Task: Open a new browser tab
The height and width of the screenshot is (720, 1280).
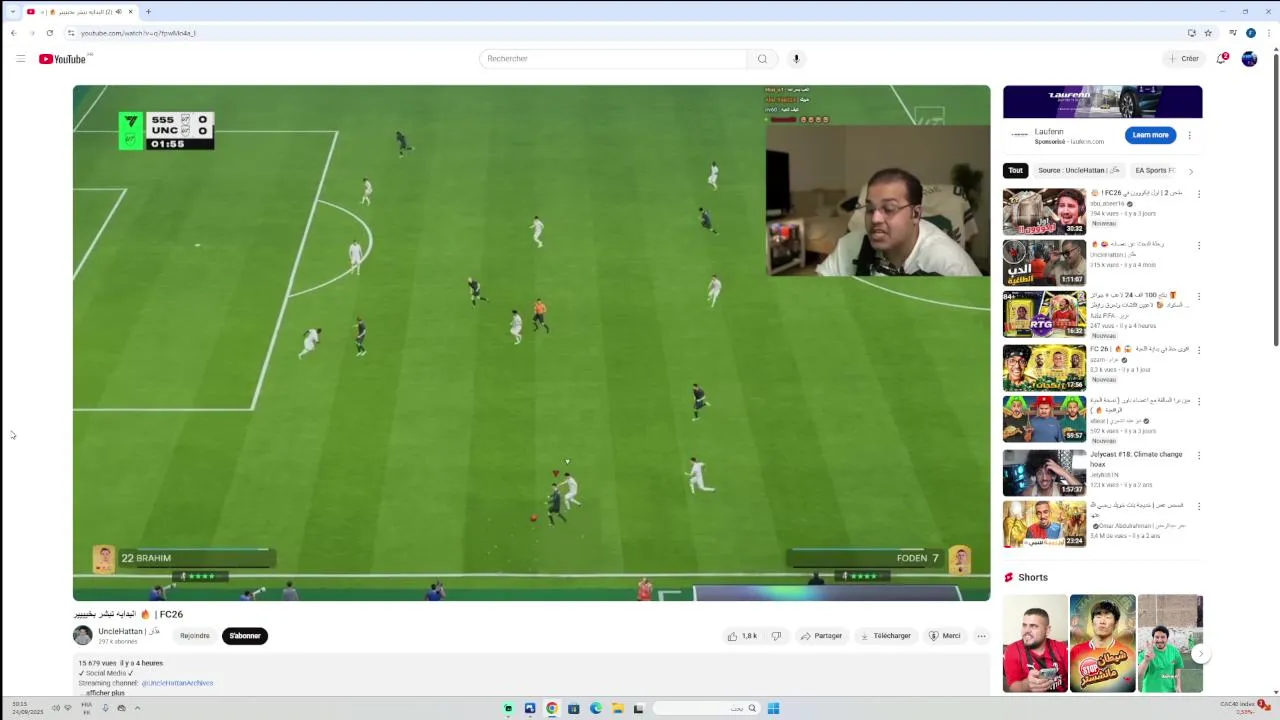Action: click(x=148, y=12)
